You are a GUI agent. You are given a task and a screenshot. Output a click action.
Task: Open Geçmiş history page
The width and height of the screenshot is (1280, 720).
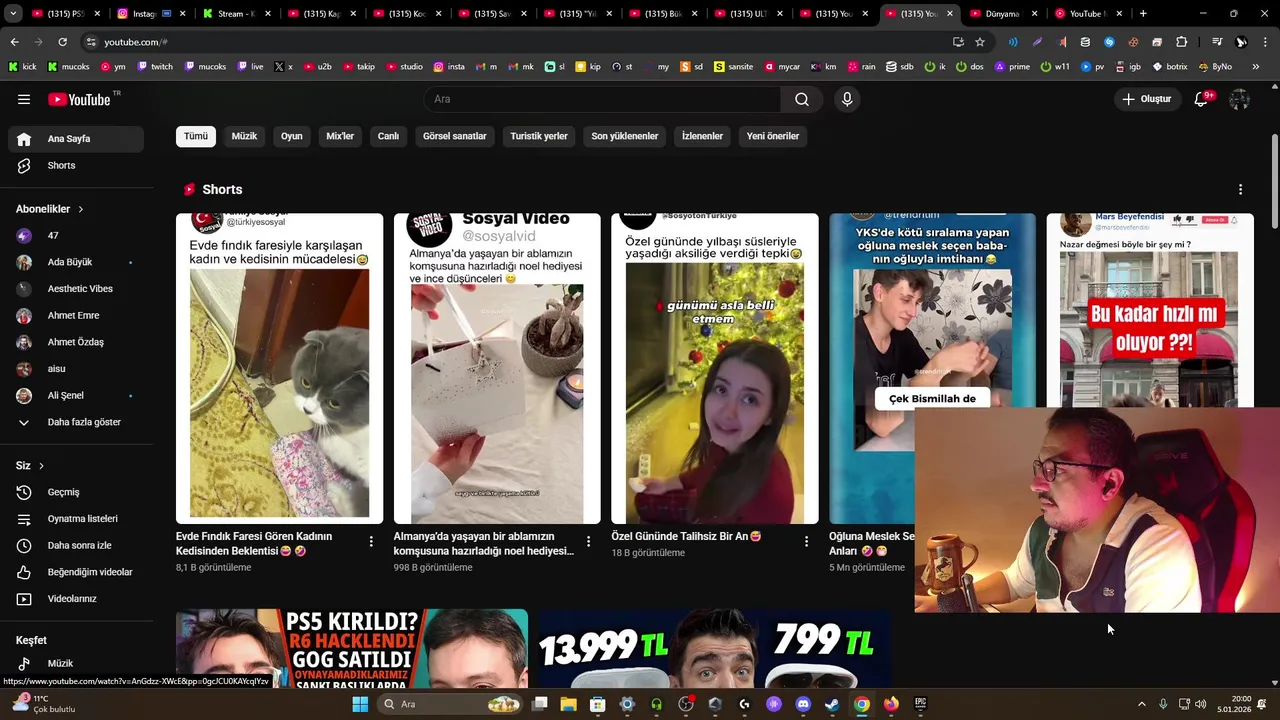tap(76, 492)
